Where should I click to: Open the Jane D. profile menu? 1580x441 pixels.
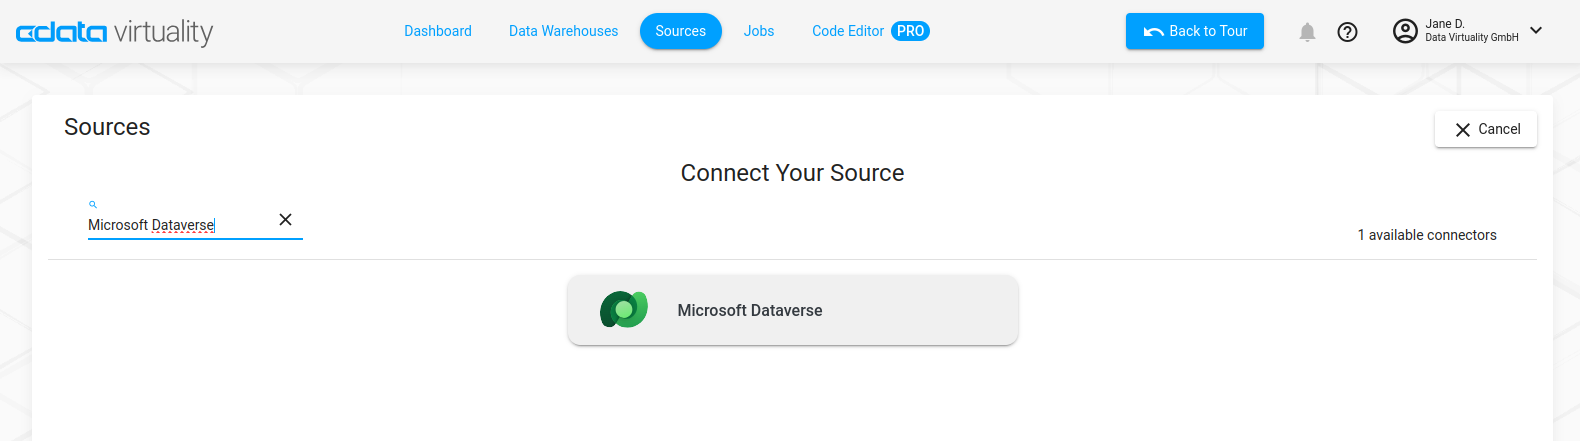(1470, 31)
